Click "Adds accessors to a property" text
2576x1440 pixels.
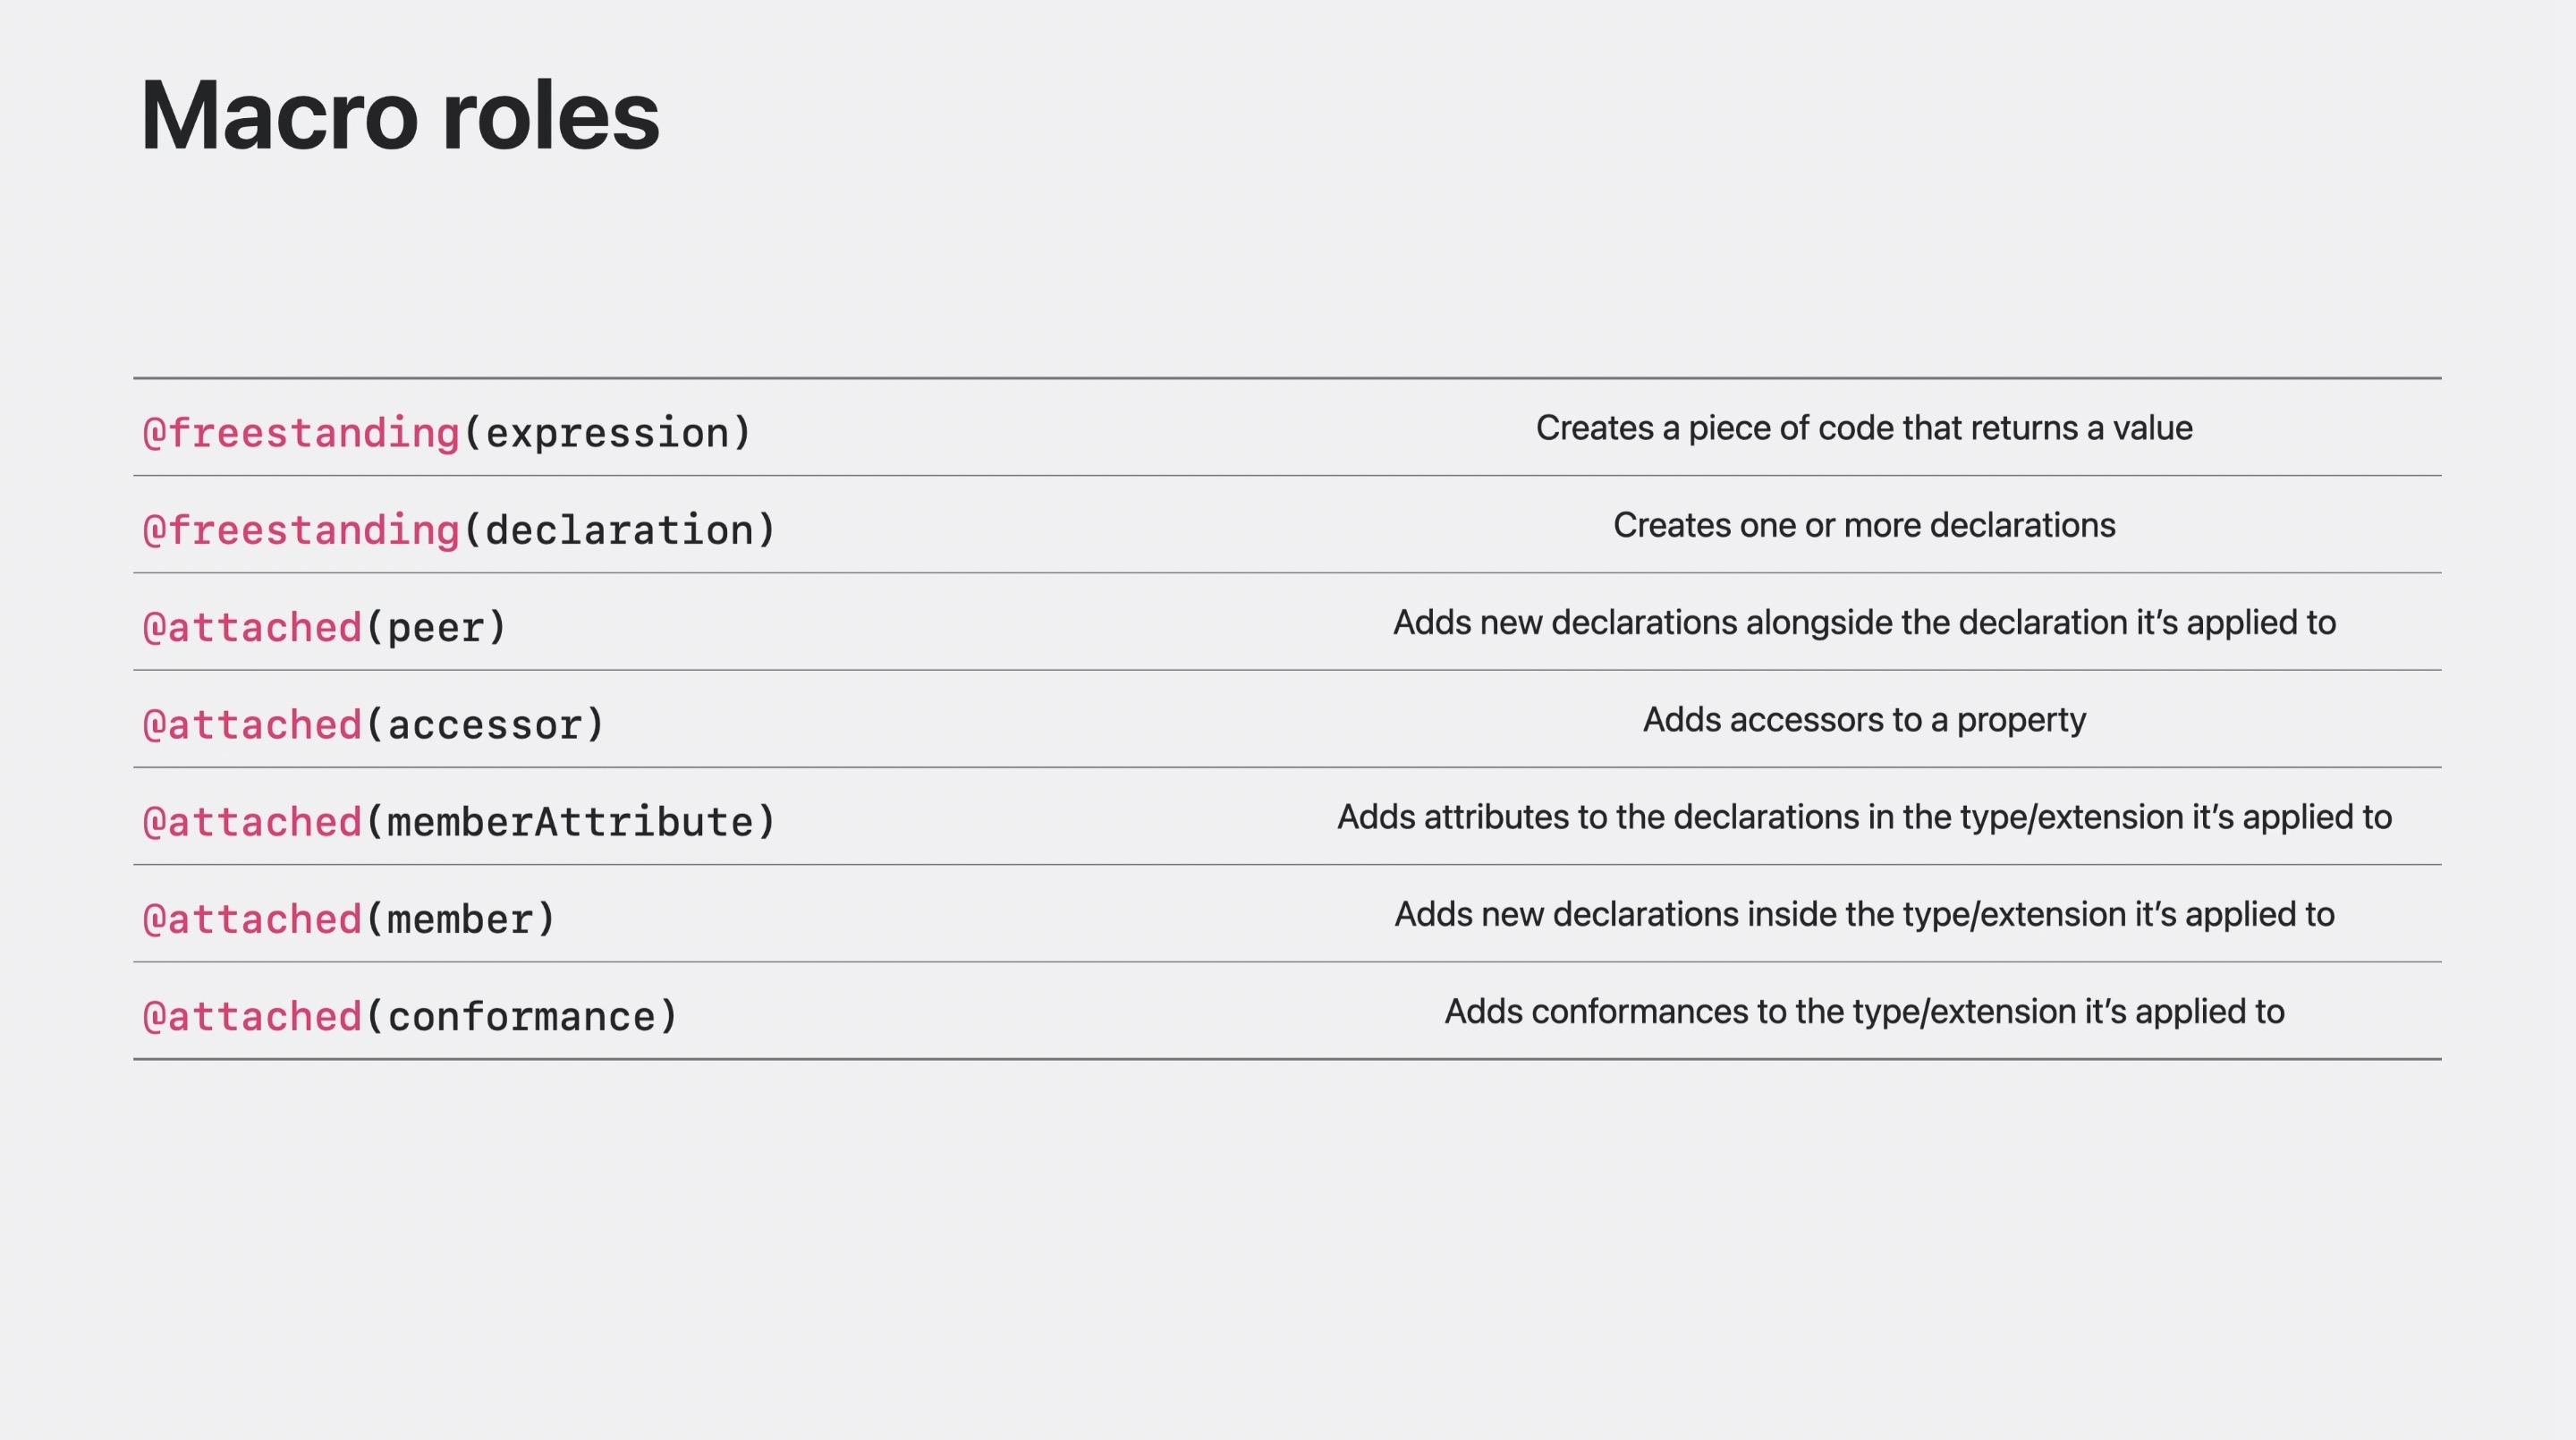click(x=1864, y=719)
